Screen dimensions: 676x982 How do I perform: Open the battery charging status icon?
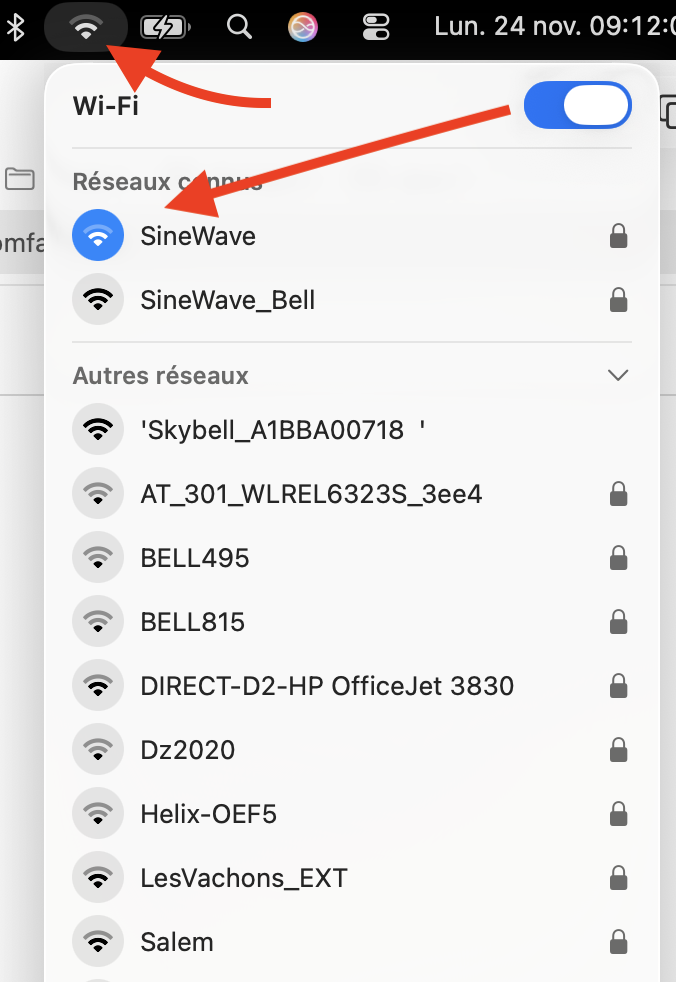(165, 28)
